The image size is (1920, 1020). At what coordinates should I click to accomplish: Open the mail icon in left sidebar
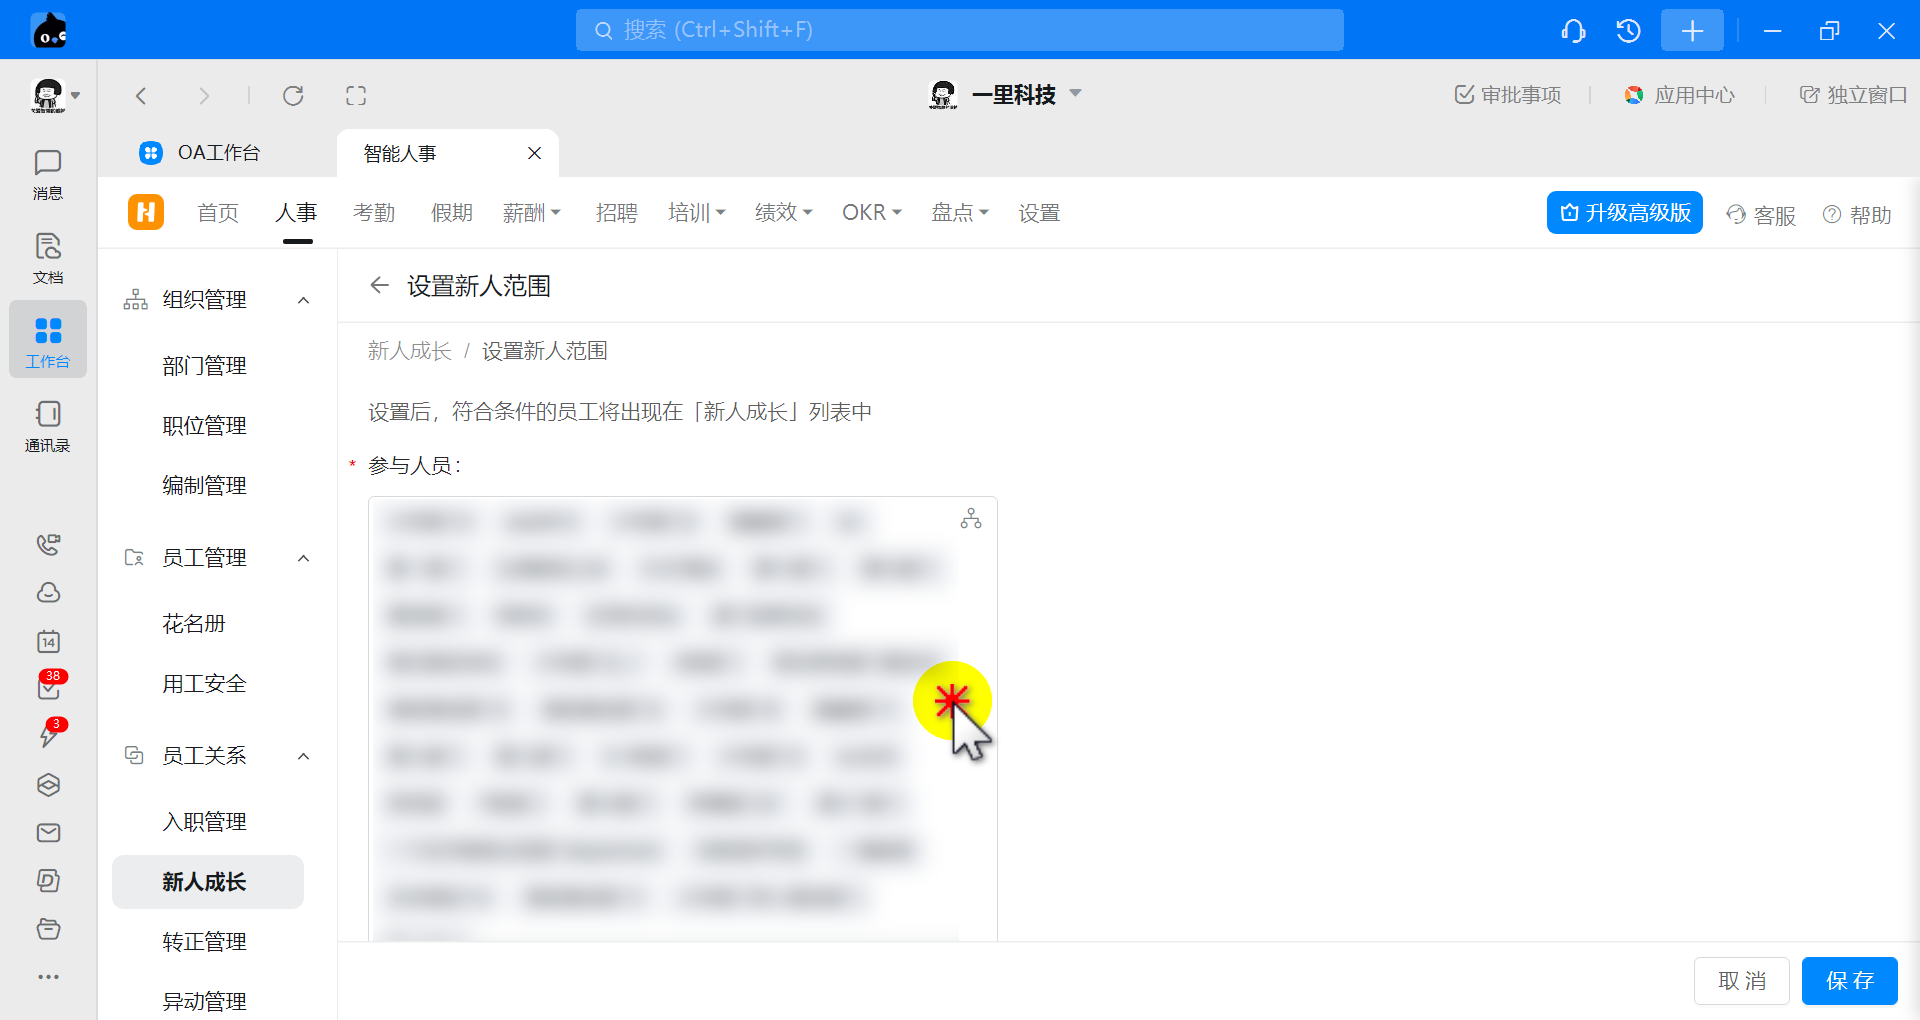click(x=48, y=833)
